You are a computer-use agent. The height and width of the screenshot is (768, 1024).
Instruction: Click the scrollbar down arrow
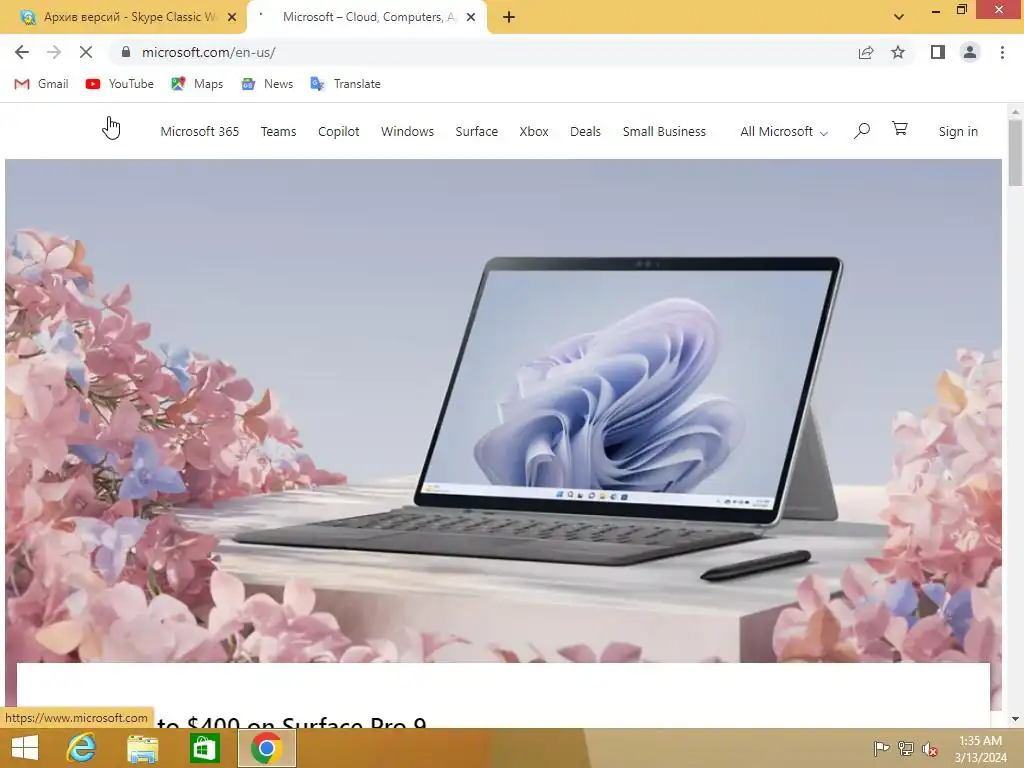(x=1015, y=719)
